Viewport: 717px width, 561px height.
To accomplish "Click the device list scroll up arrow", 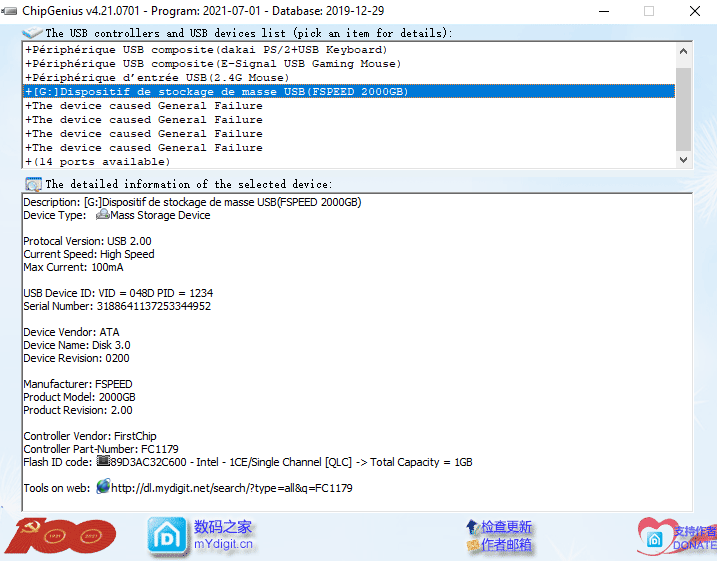I will click(x=684, y=51).
